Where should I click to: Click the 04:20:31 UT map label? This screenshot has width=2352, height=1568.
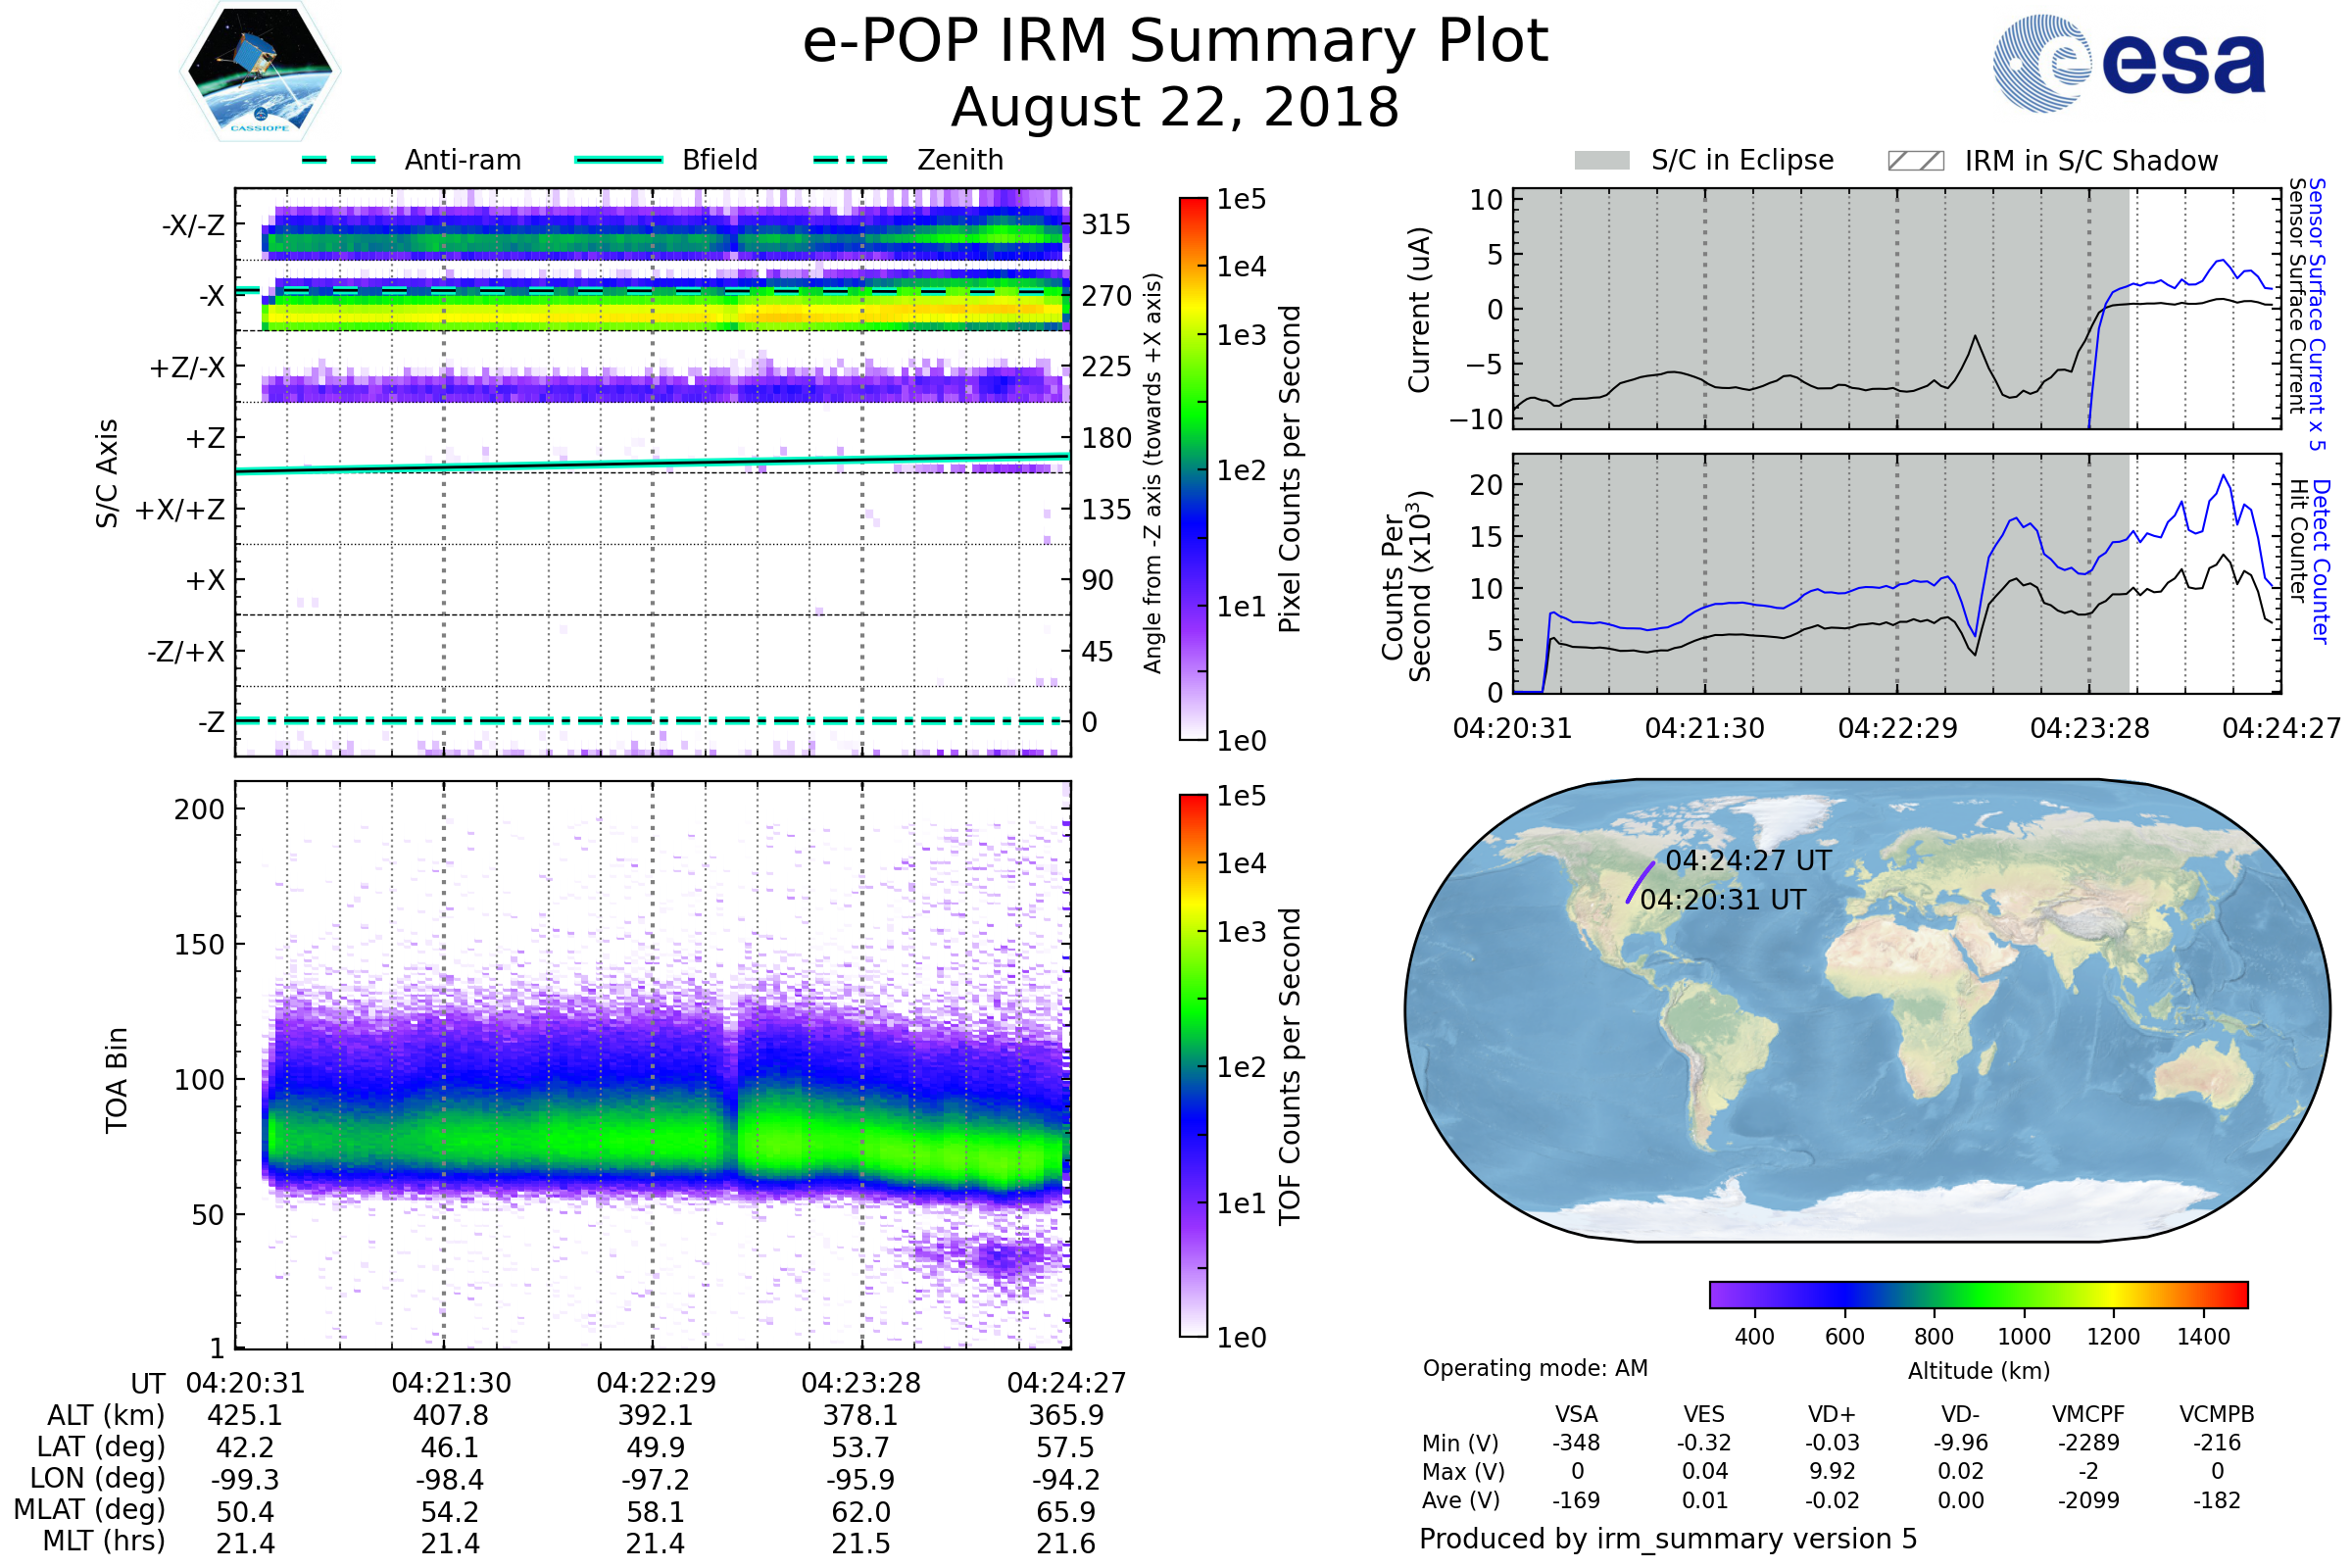click(x=1722, y=900)
